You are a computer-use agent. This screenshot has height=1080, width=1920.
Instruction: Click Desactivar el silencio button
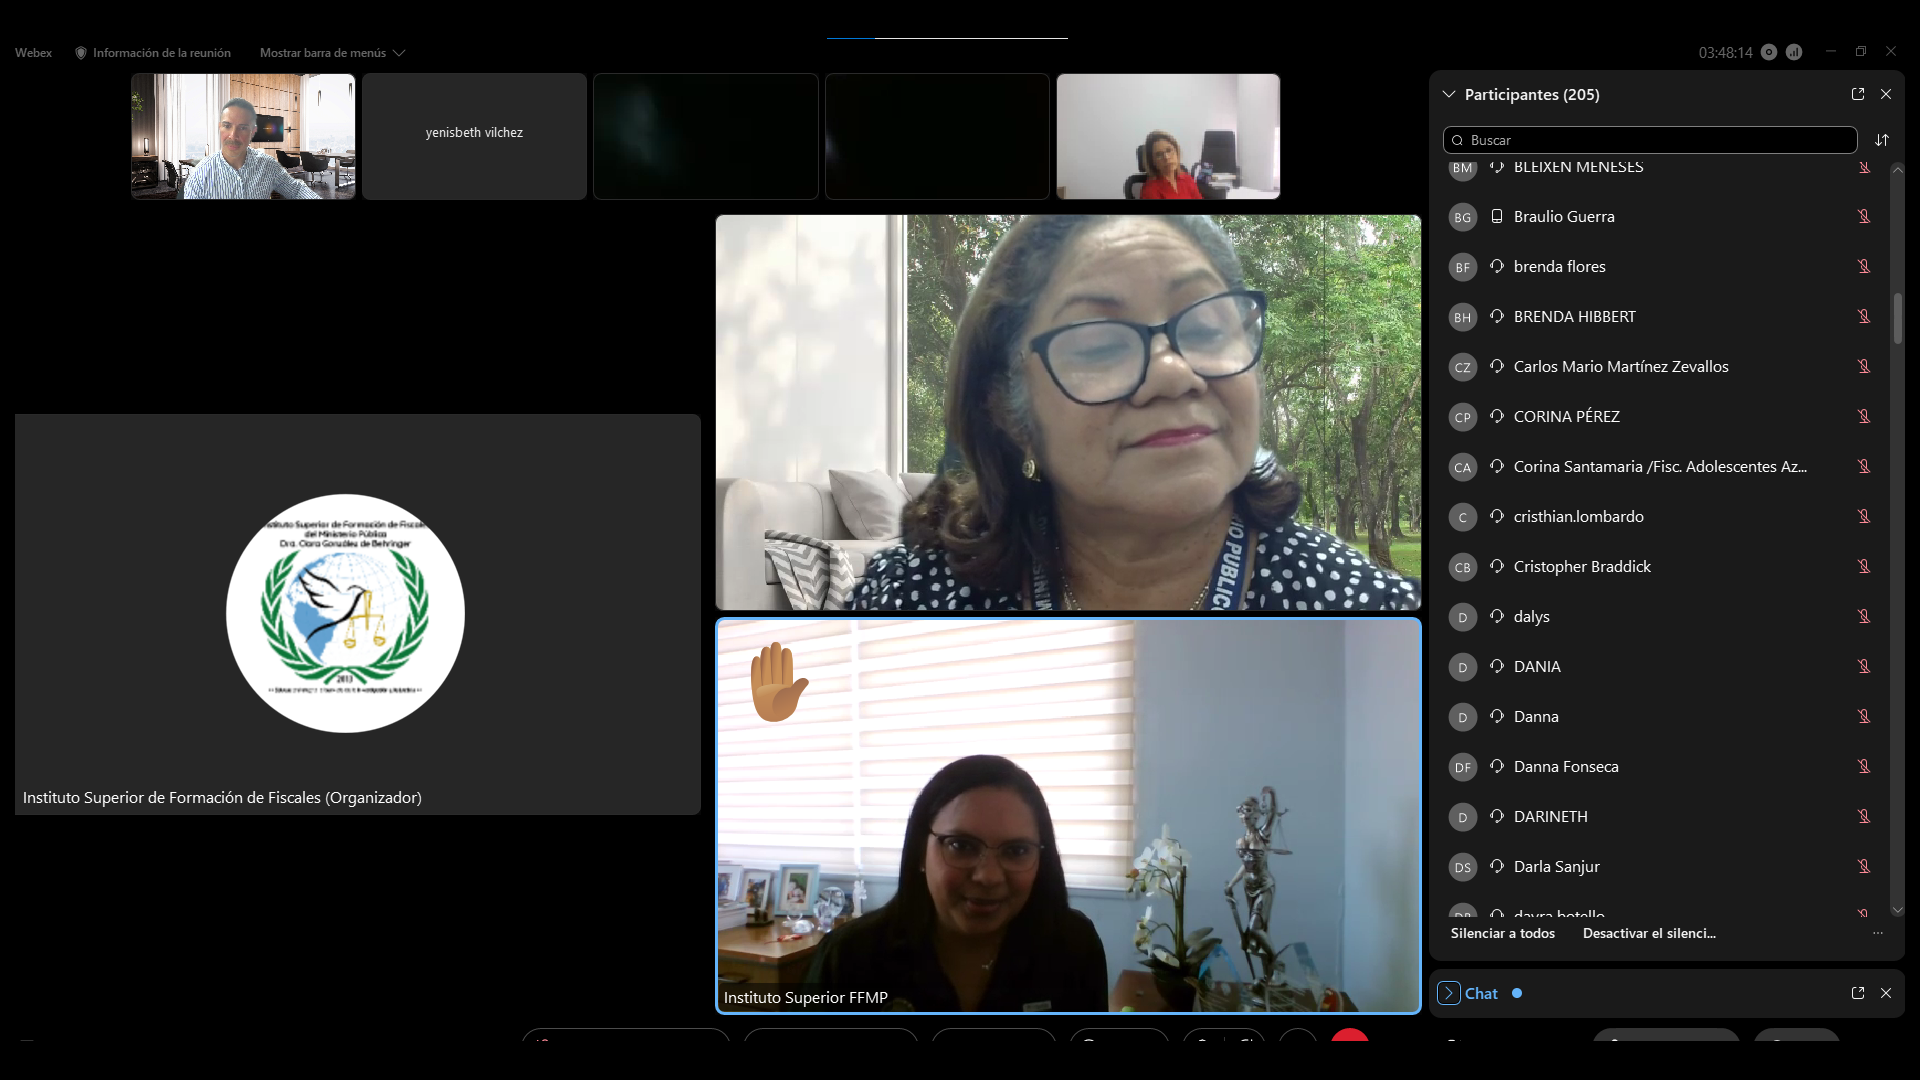(x=1648, y=933)
